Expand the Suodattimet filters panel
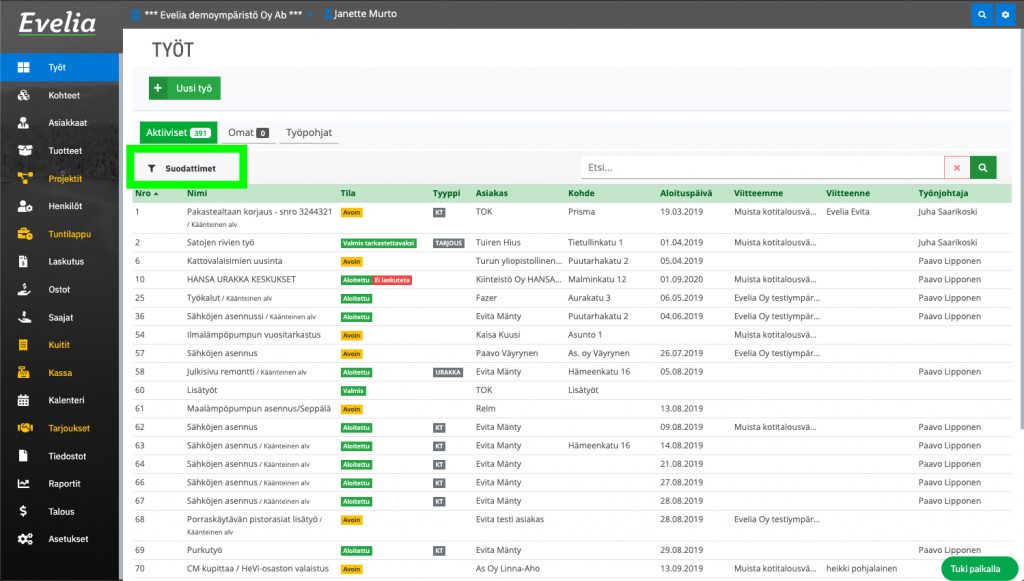This screenshot has height=581, width=1024. pos(182,168)
